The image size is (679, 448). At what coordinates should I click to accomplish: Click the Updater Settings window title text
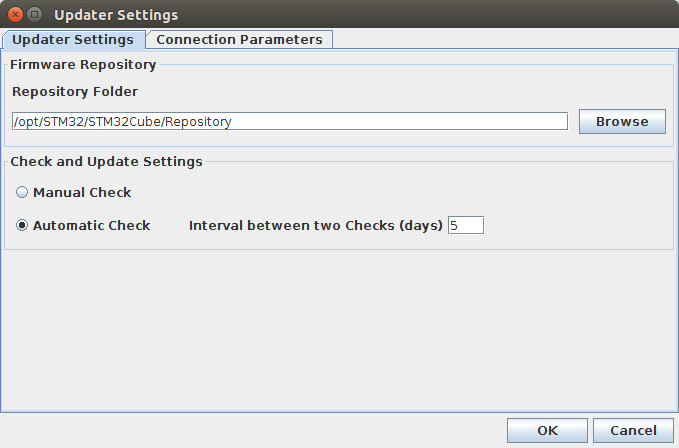116,15
